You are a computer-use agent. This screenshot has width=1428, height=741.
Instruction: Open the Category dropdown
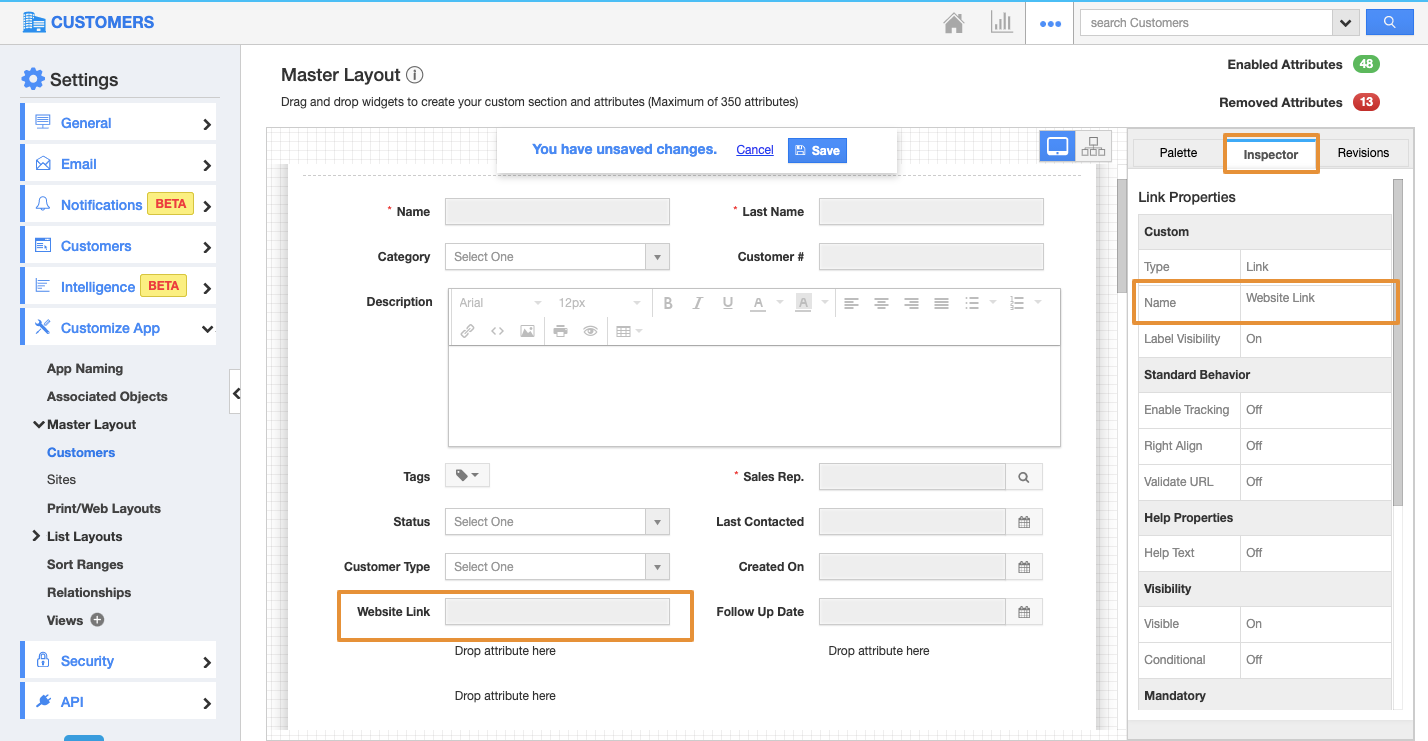pyautogui.click(x=557, y=257)
